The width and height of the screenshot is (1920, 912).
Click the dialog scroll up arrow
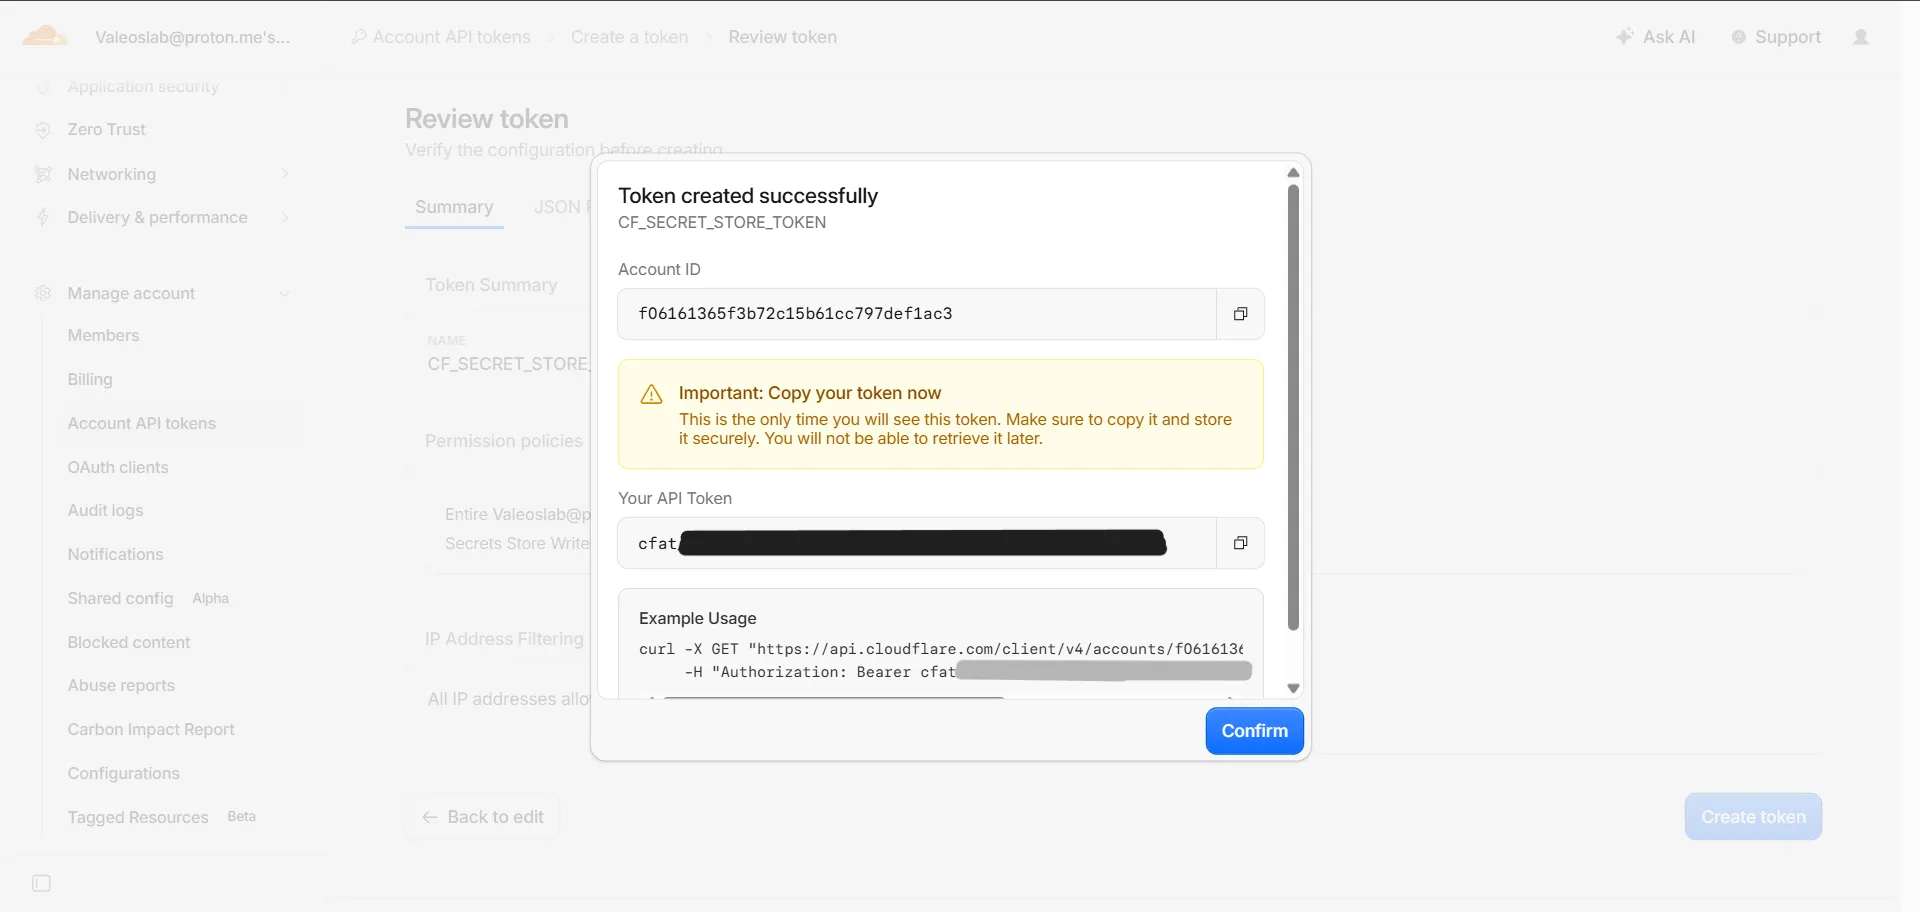(1293, 173)
